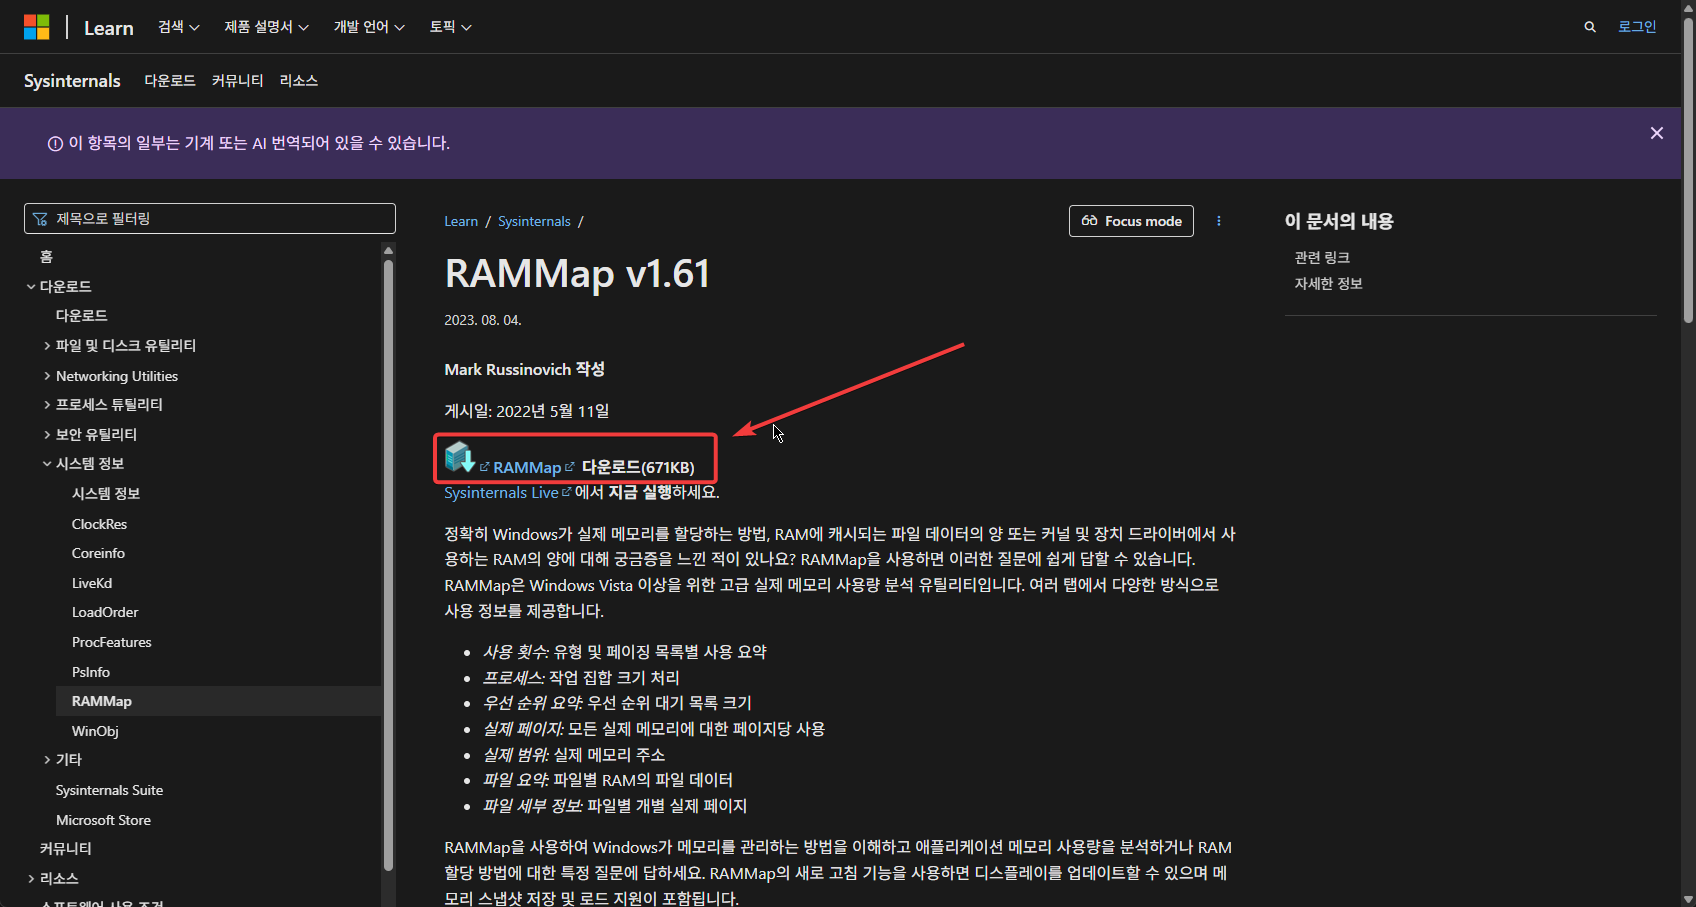Screen dimensions: 1696x907
Task: Open the 리소스 tab in Sysinternals bar
Action: point(299,81)
